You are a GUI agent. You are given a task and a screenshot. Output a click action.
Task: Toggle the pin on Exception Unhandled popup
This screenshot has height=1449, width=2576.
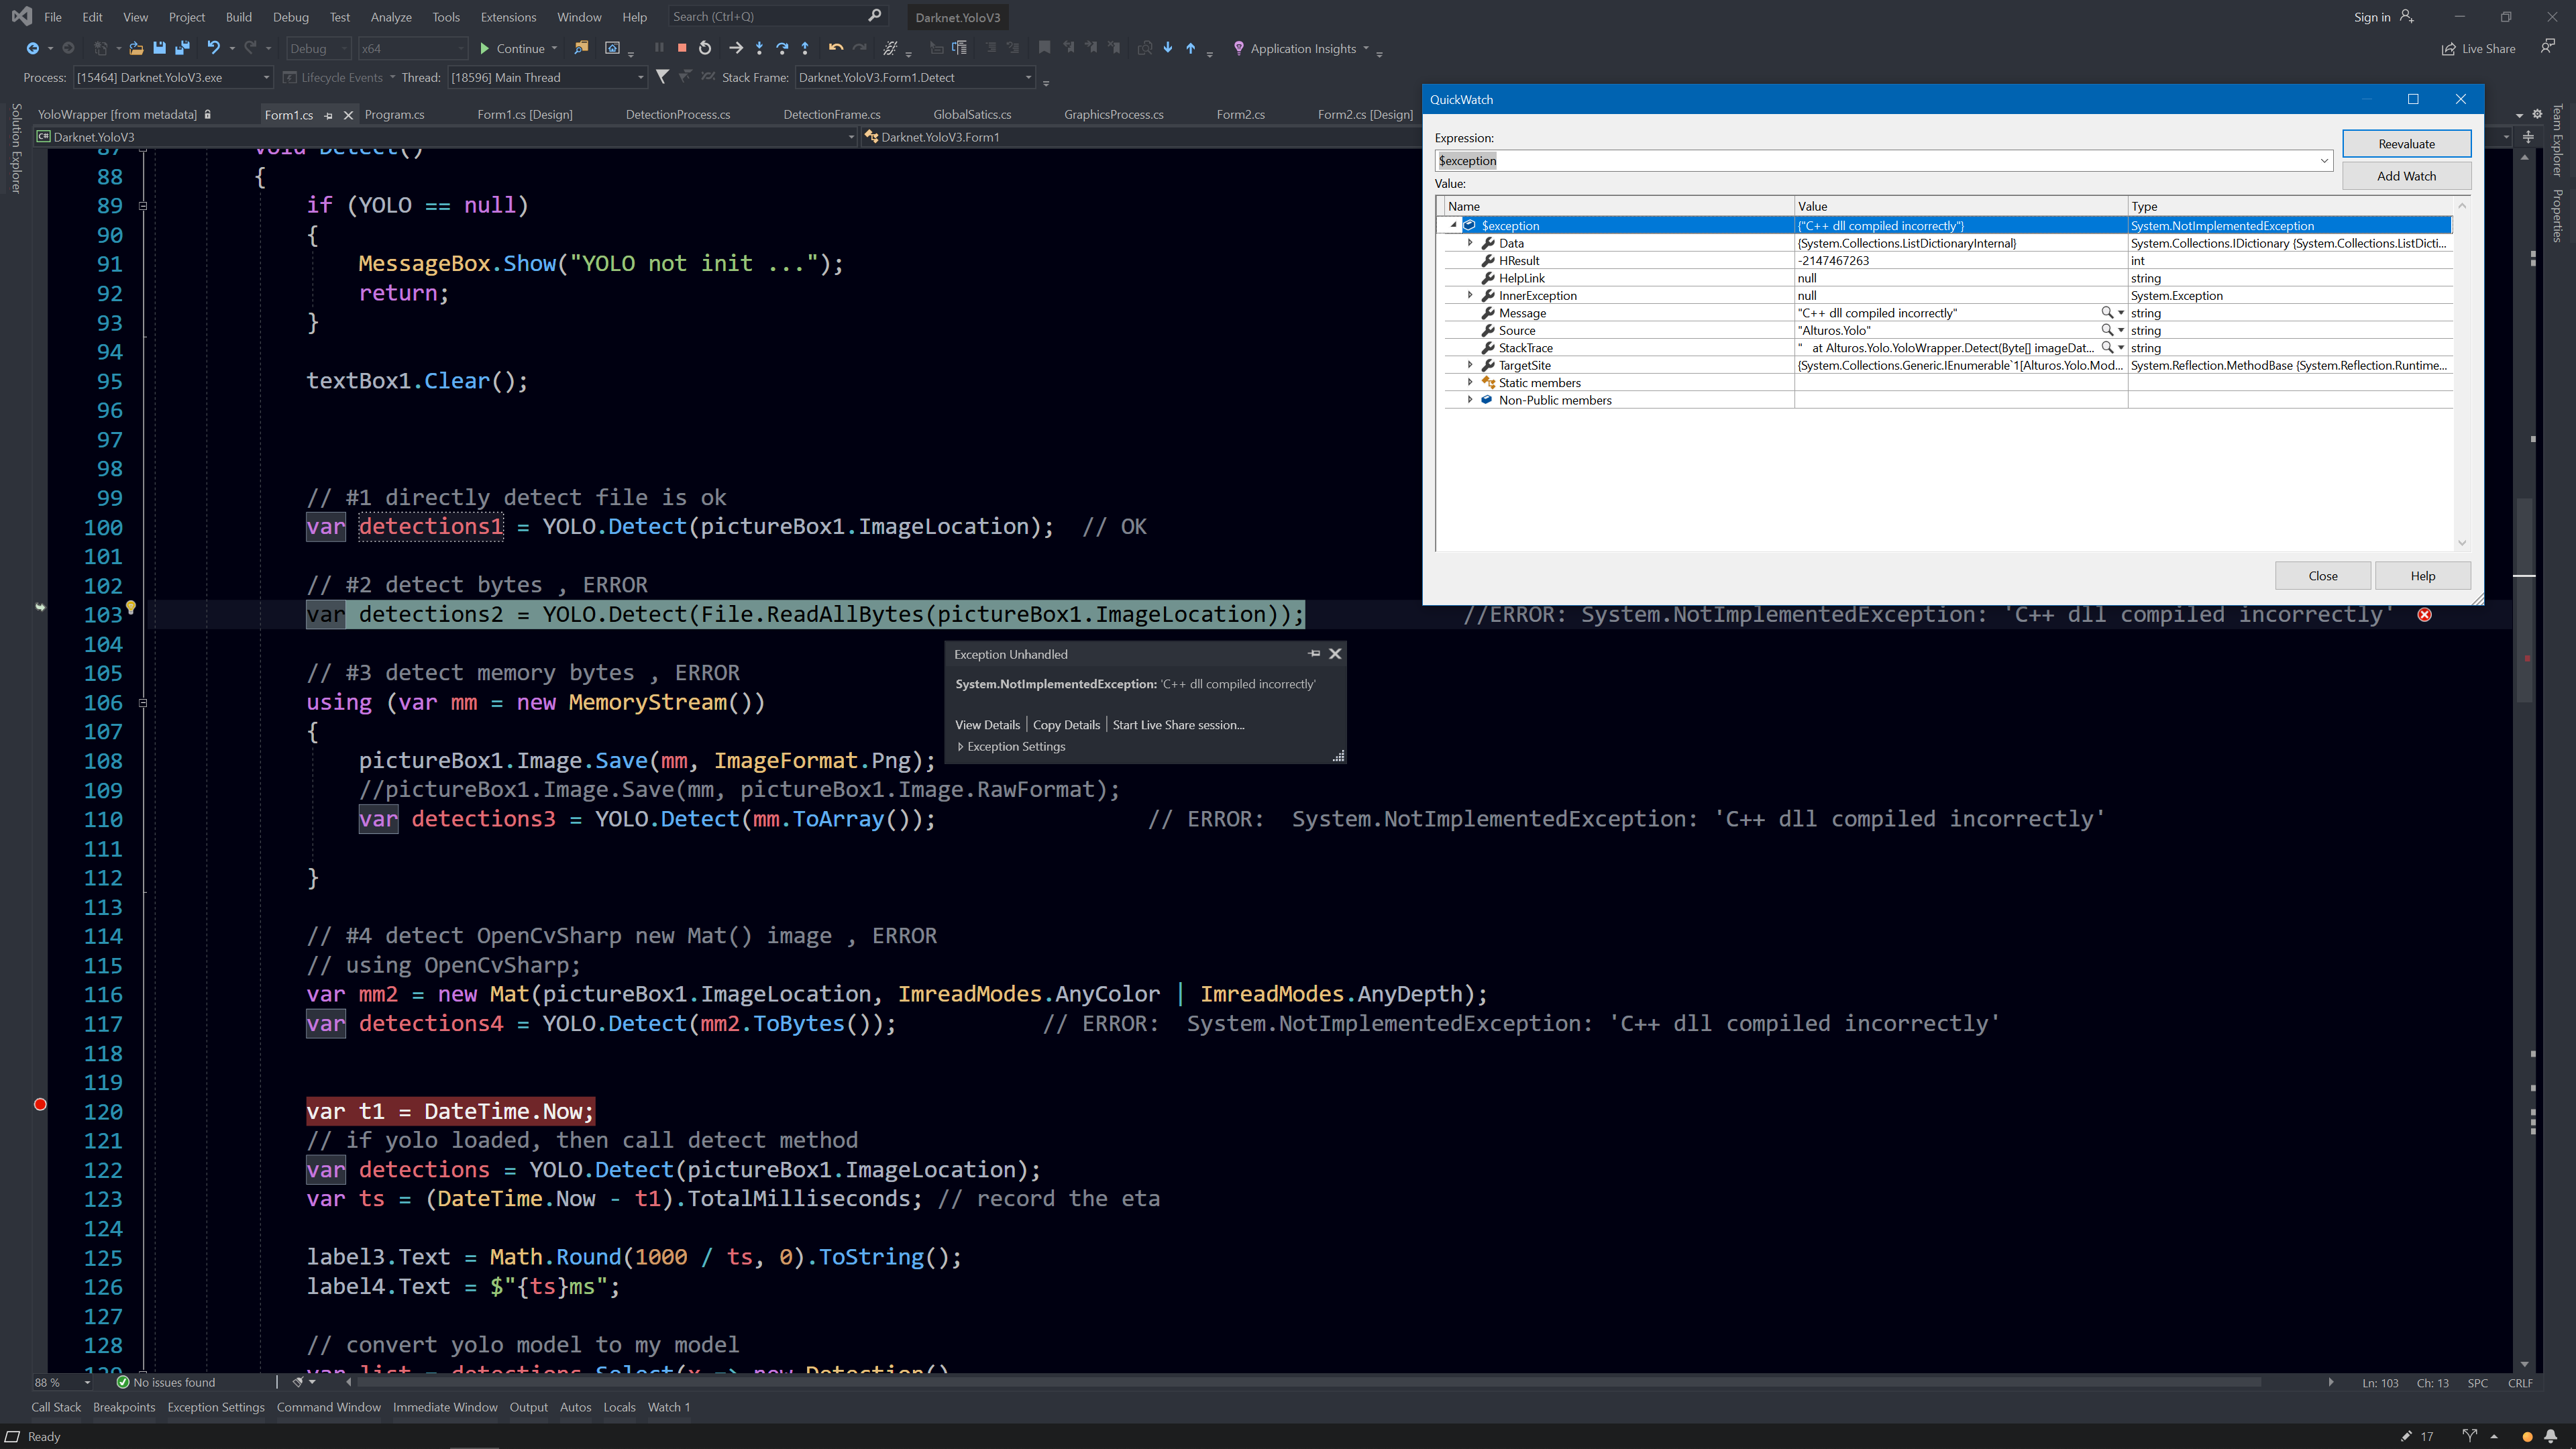[1314, 654]
